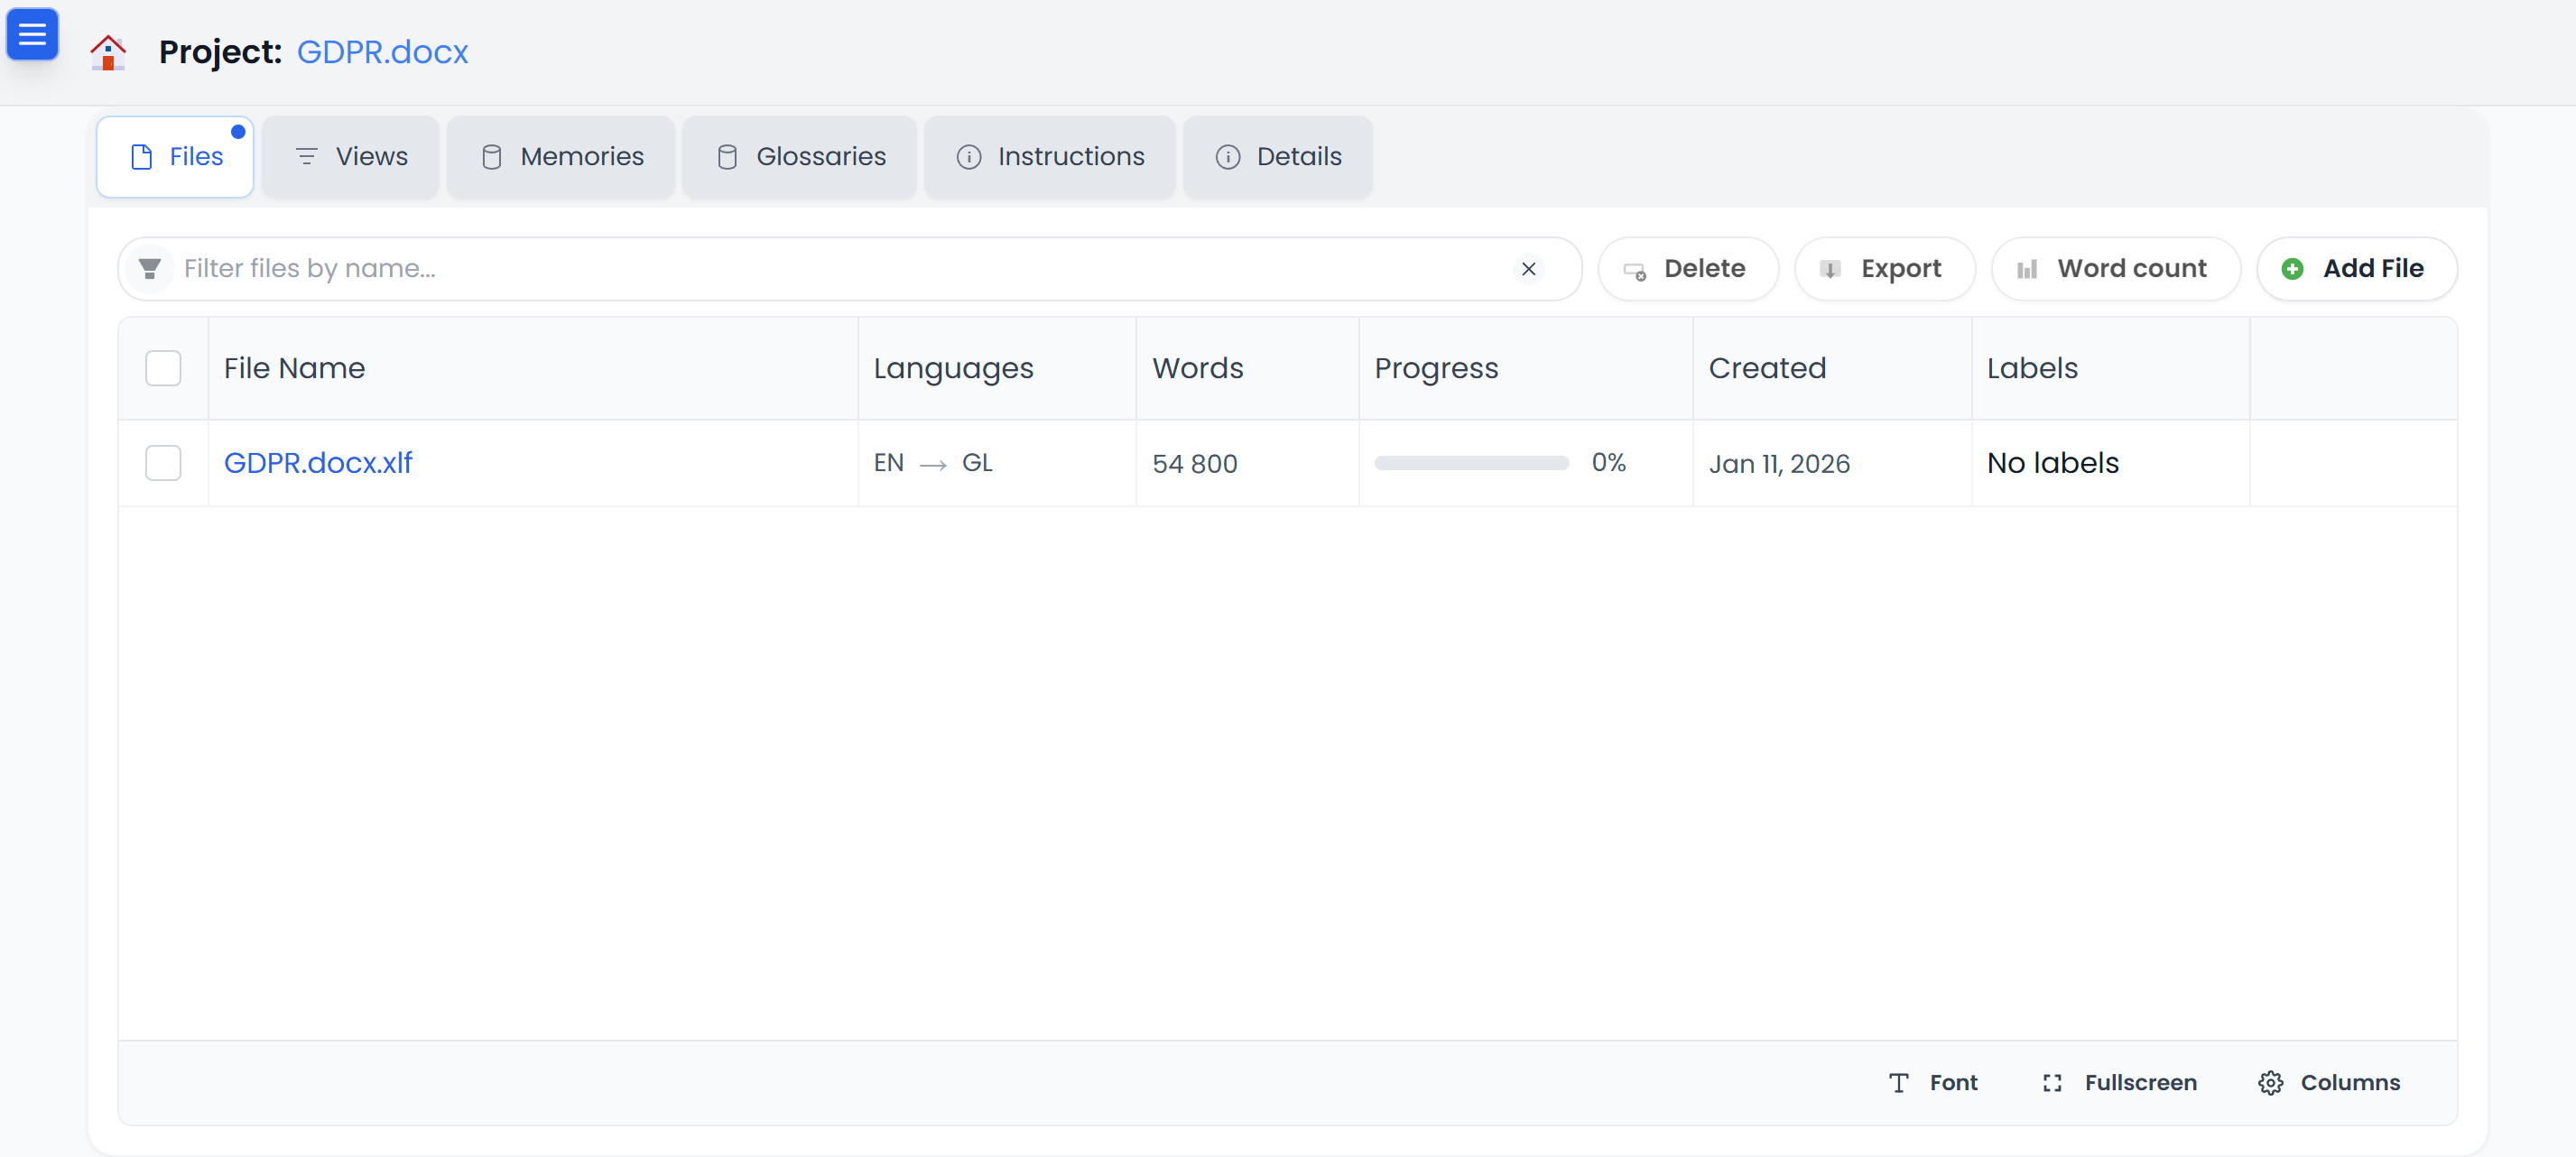Image resolution: width=2576 pixels, height=1157 pixels.
Task: Toggle the Files tab notification dot
Action: click(x=239, y=130)
